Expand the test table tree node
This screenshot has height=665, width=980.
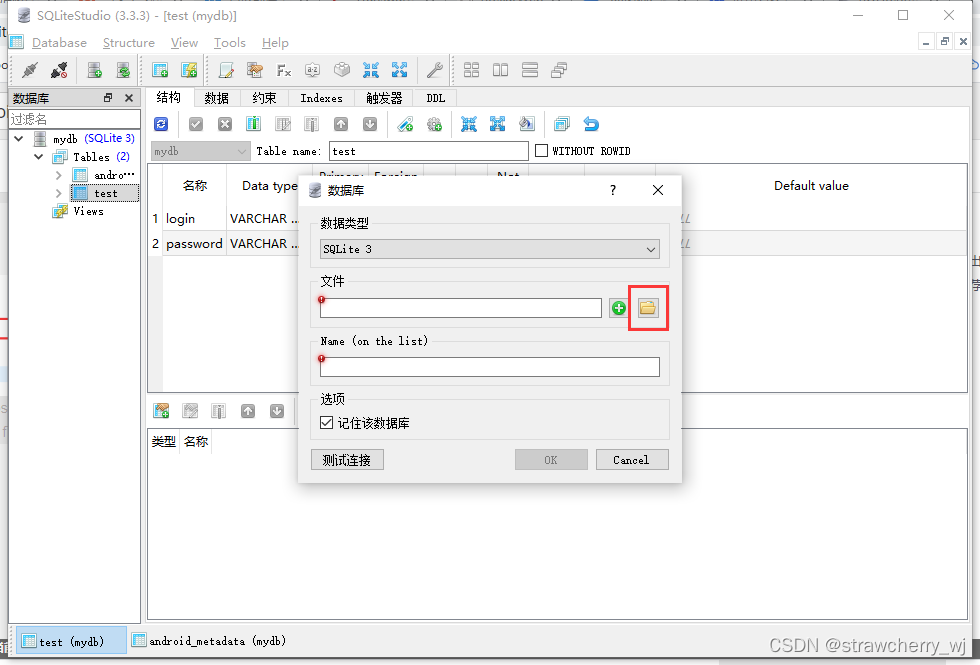59,193
